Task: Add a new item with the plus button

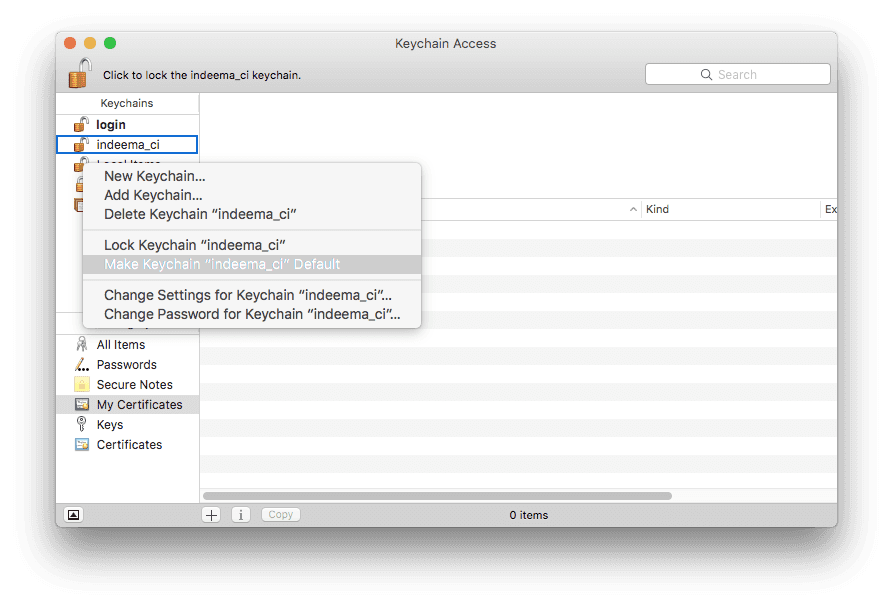Action: 211,514
